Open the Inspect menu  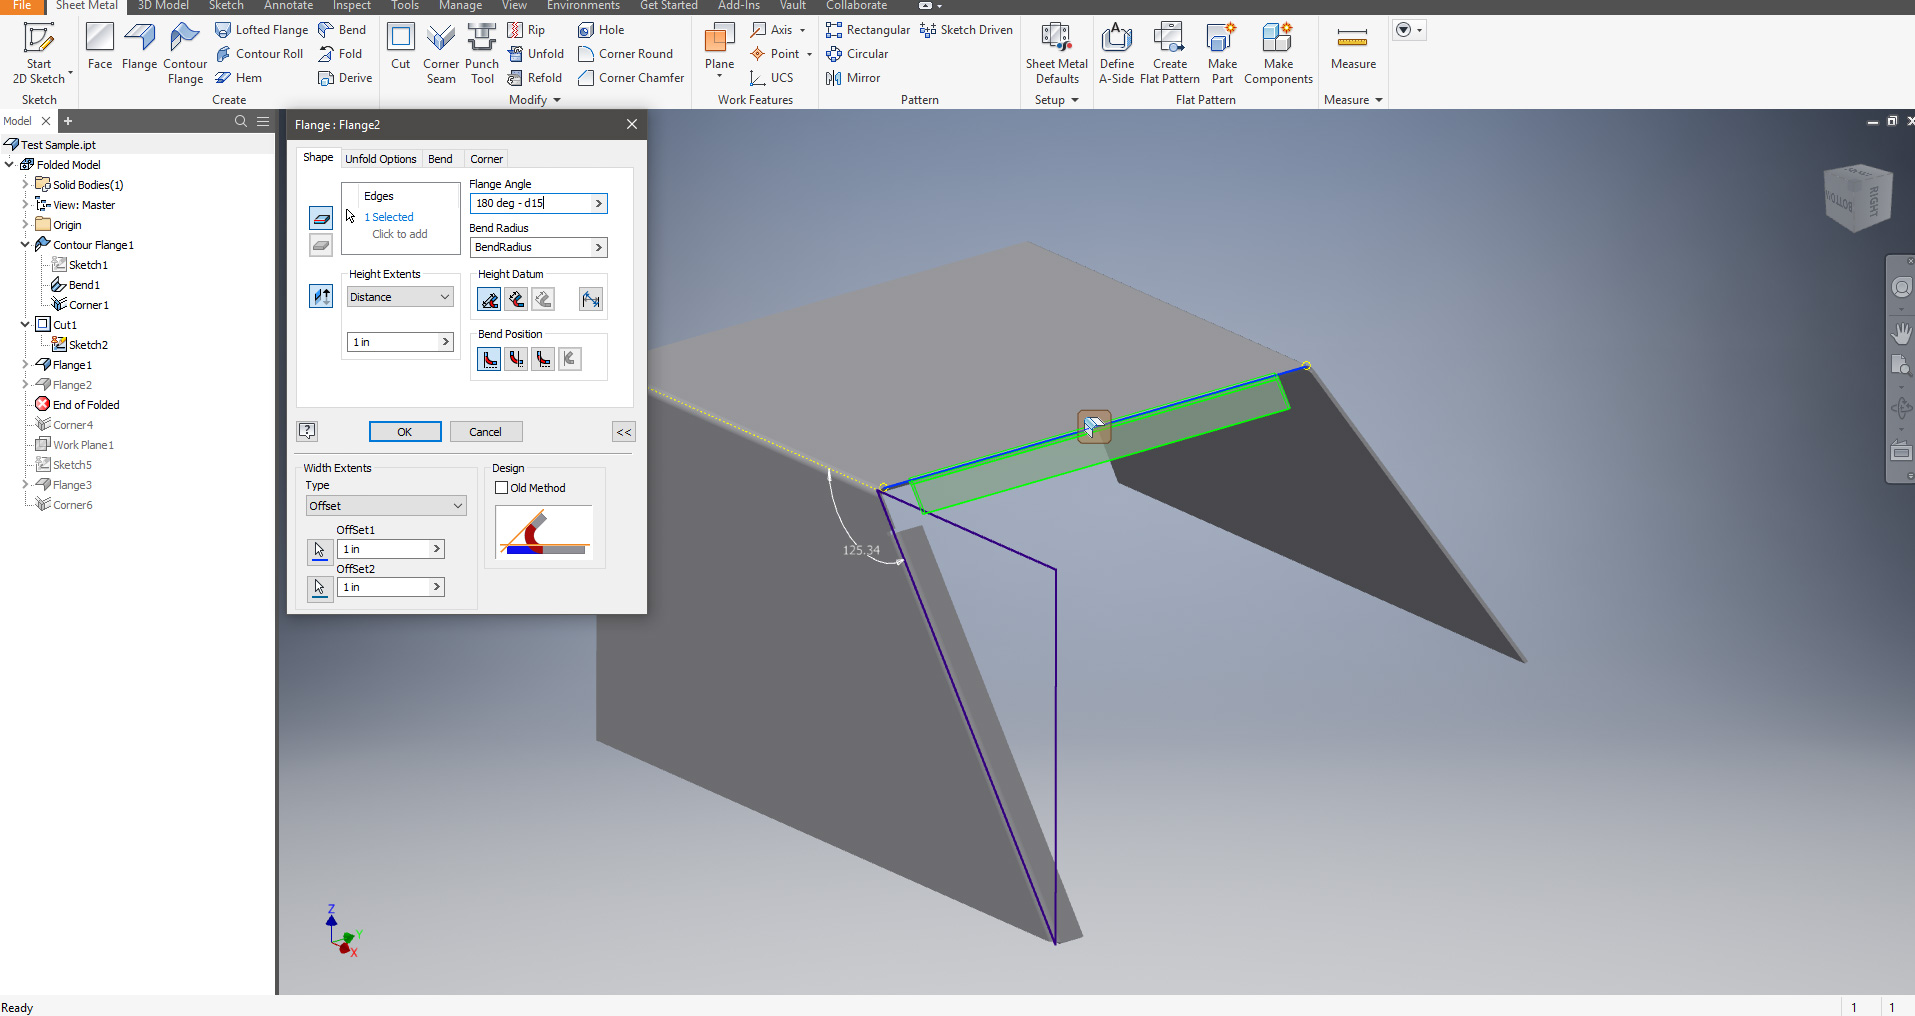tap(351, 6)
